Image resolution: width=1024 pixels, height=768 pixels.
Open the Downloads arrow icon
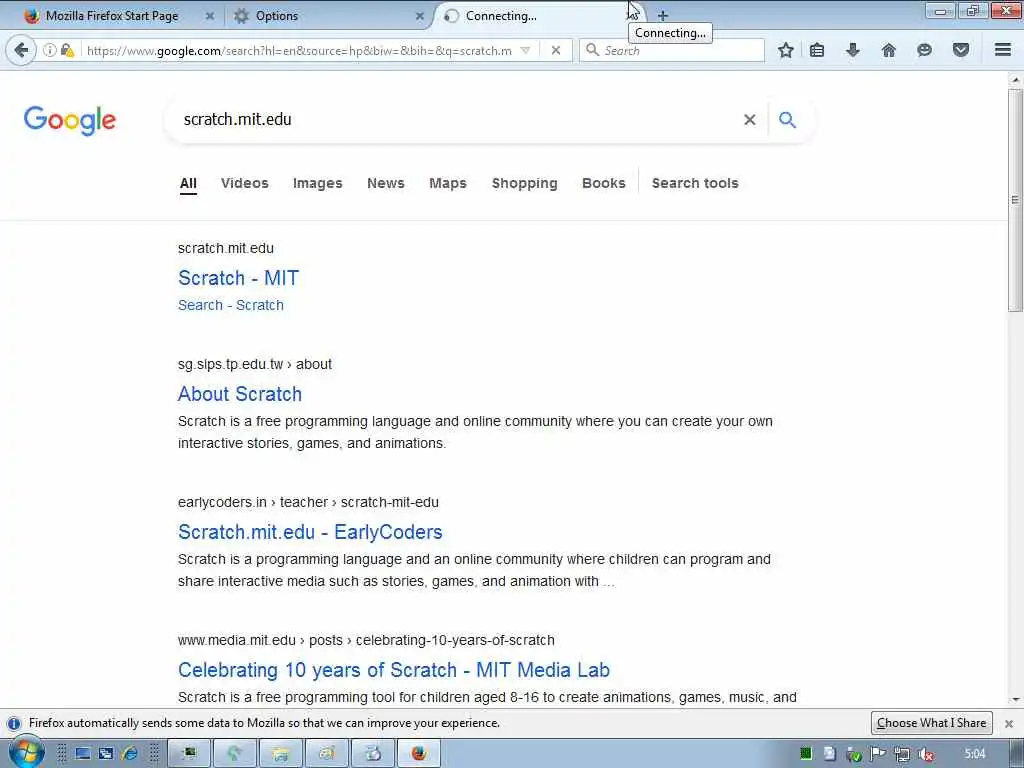pyautogui.click(x=852, y=50)
